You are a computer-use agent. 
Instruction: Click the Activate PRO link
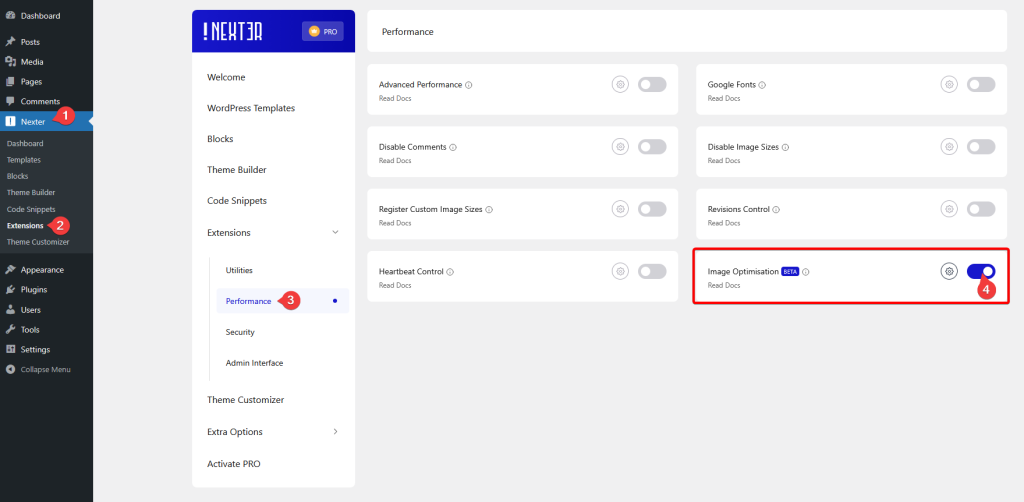tap(233, 464)
